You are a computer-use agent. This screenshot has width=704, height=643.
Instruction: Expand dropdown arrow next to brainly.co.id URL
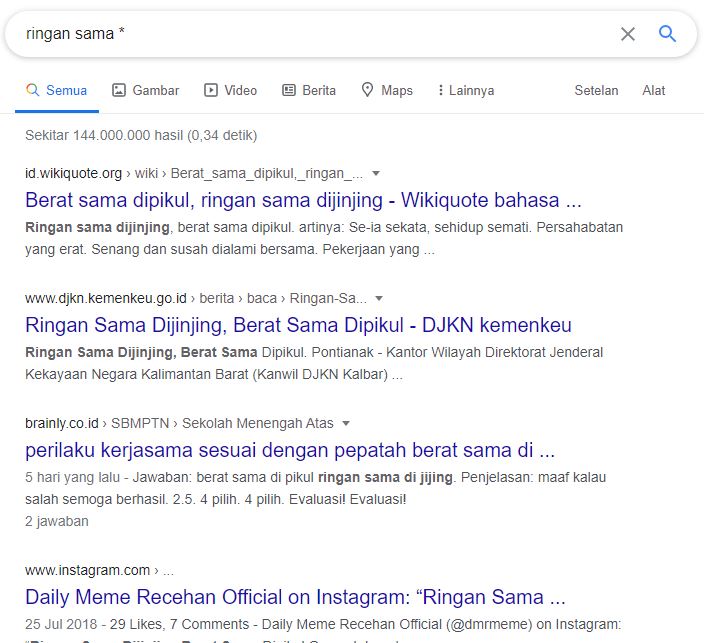pos(346,423)
